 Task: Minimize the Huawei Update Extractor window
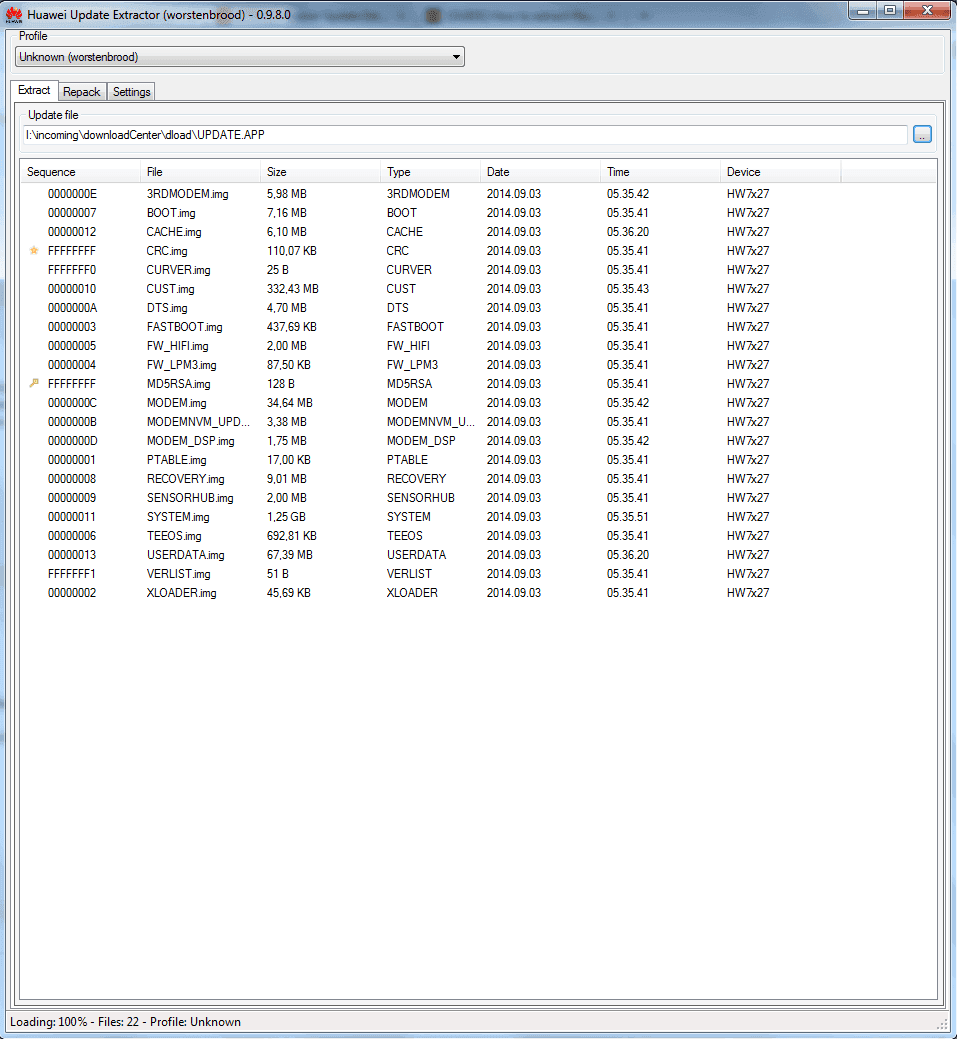pos(863,11)
